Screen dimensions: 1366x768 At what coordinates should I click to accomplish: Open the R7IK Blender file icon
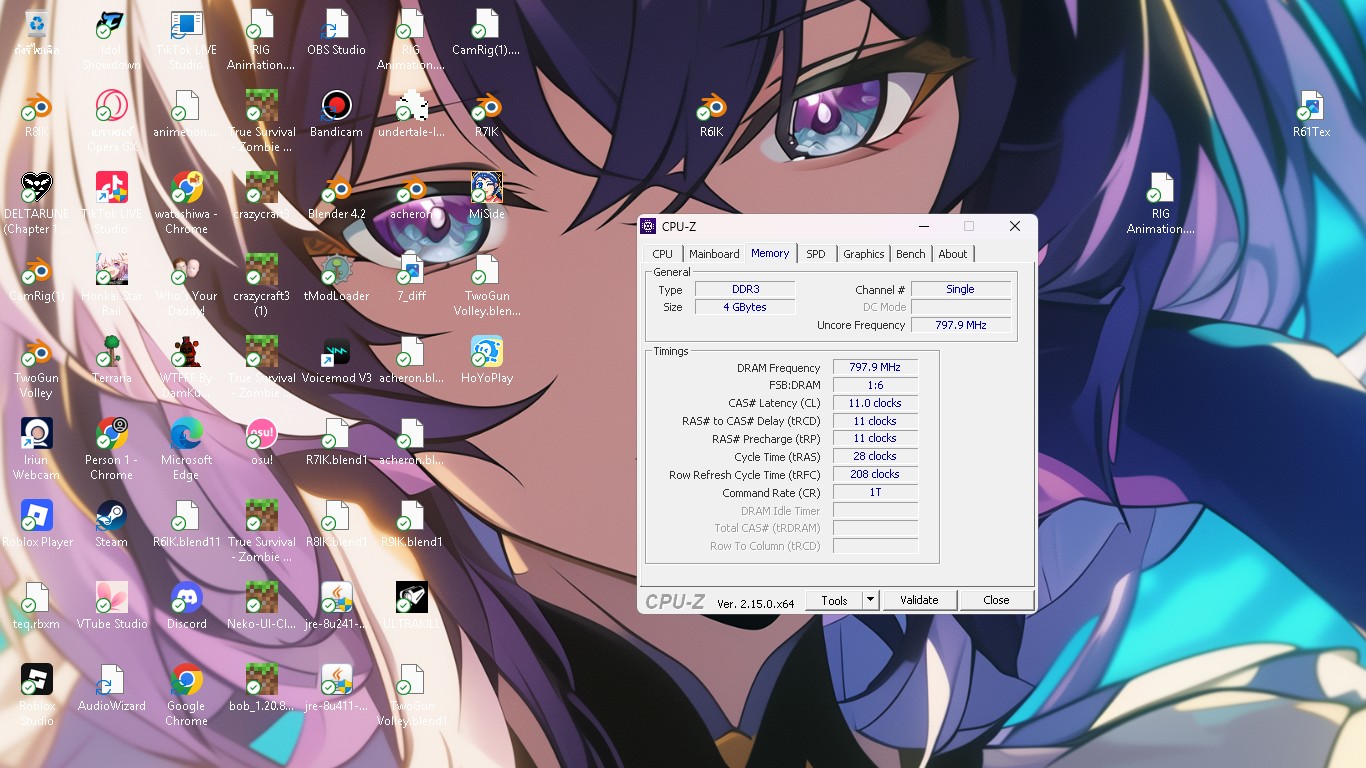(x=486, y=114)
